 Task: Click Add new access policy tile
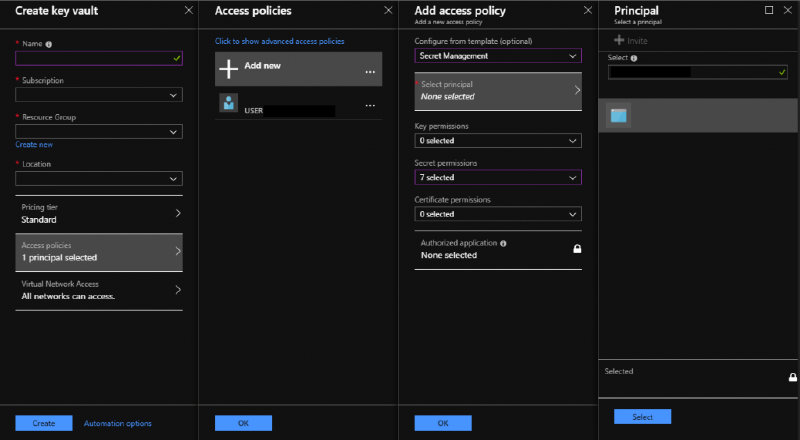click(x=298, y=68)
